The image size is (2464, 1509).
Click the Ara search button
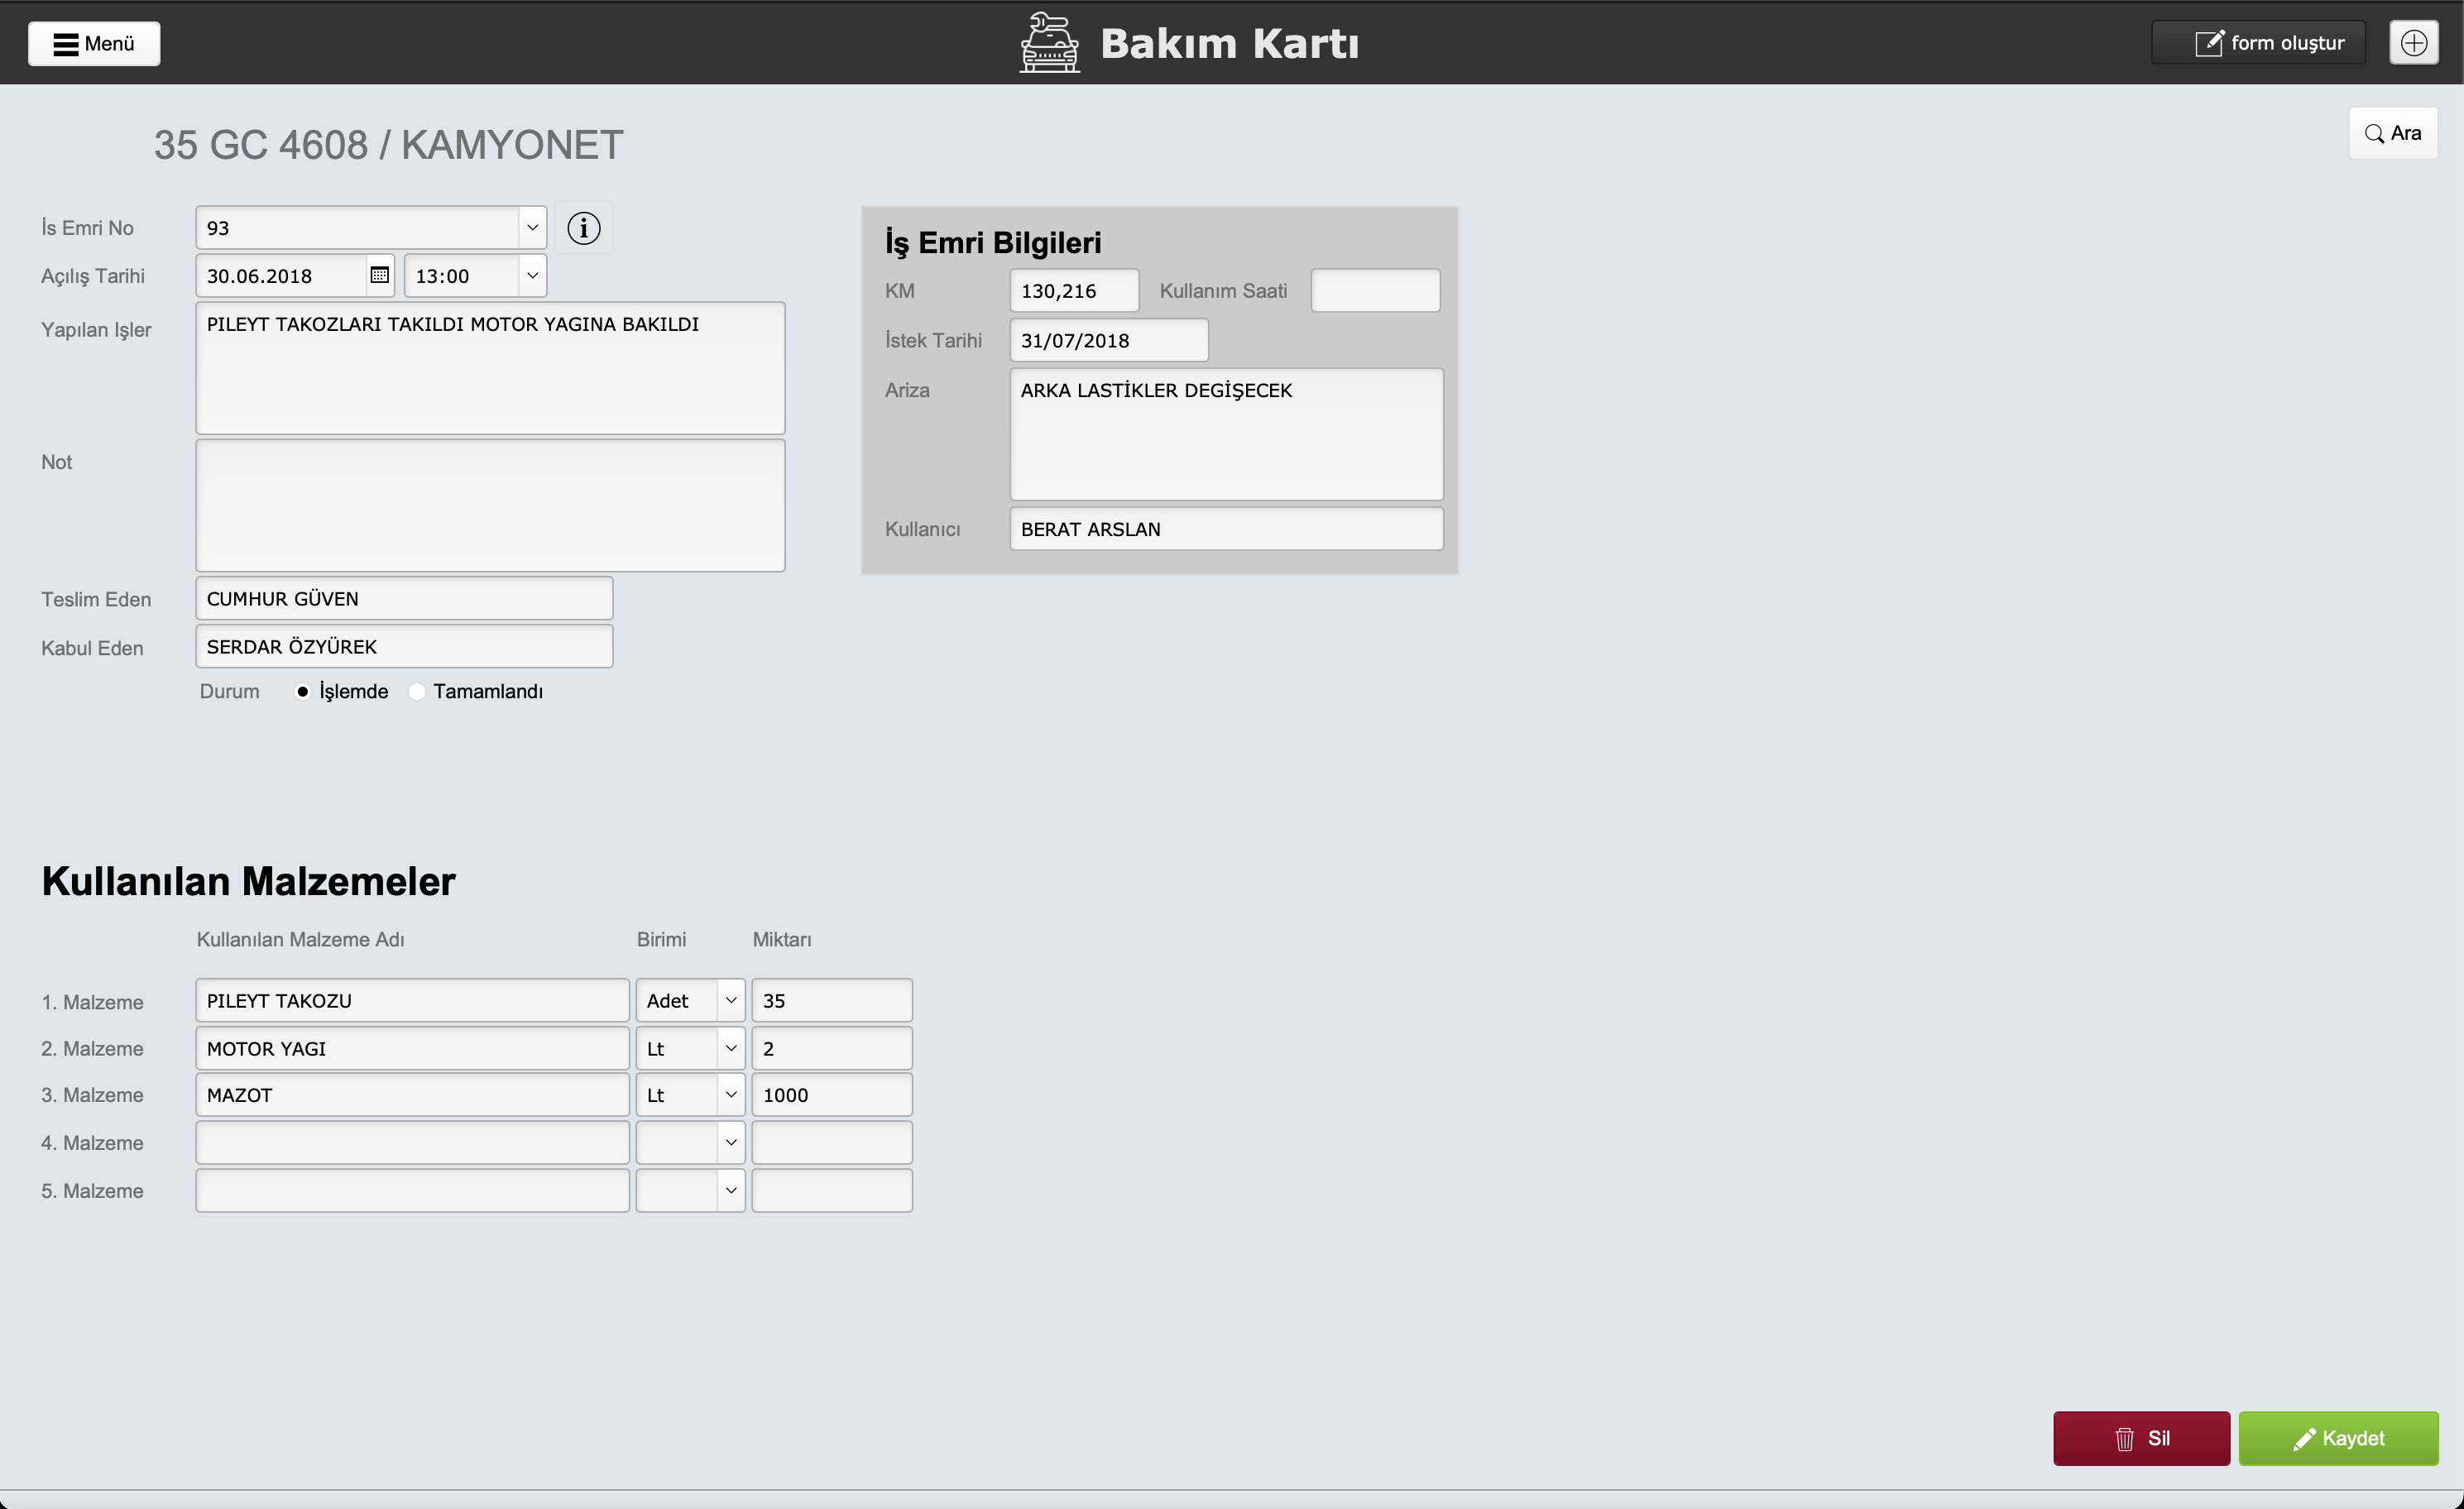pos(2393,133)
